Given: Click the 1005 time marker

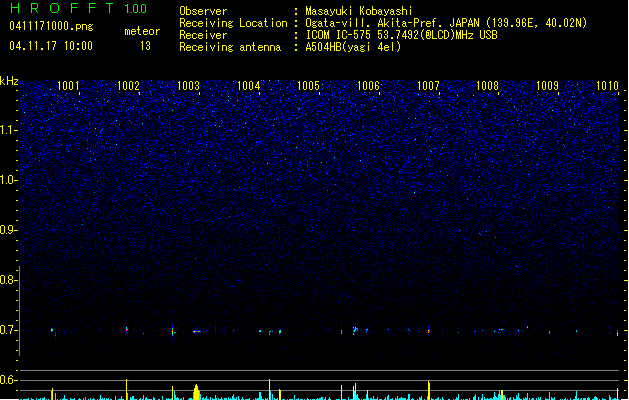Looking at the screenshot, I should click(x=308, y=86).
